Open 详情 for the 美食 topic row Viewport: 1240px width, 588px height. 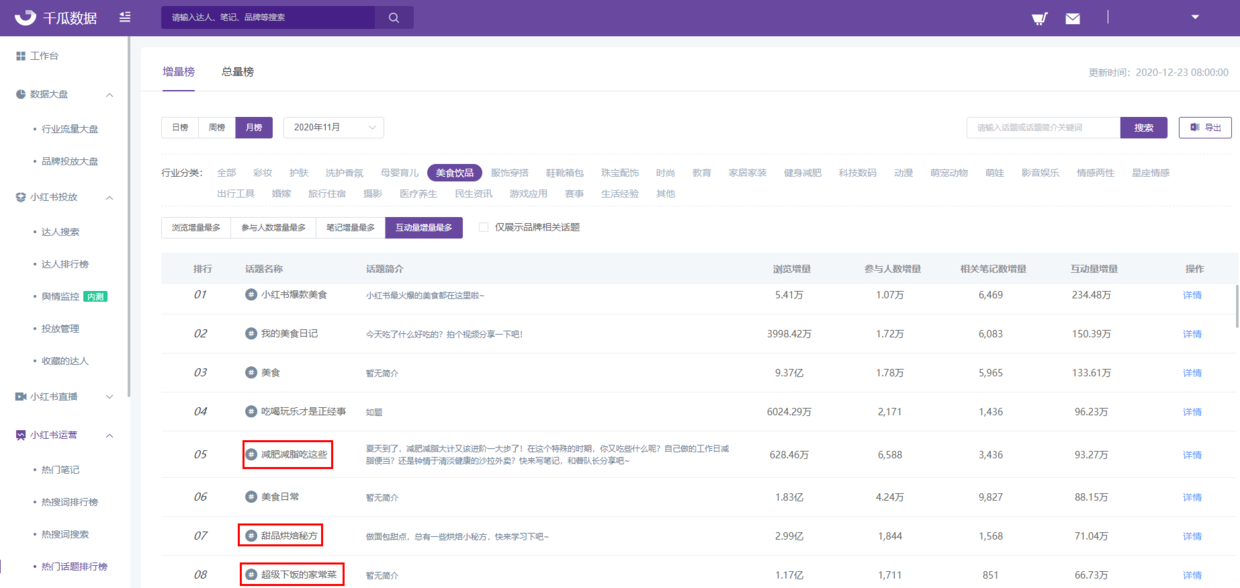(1193, 371)
